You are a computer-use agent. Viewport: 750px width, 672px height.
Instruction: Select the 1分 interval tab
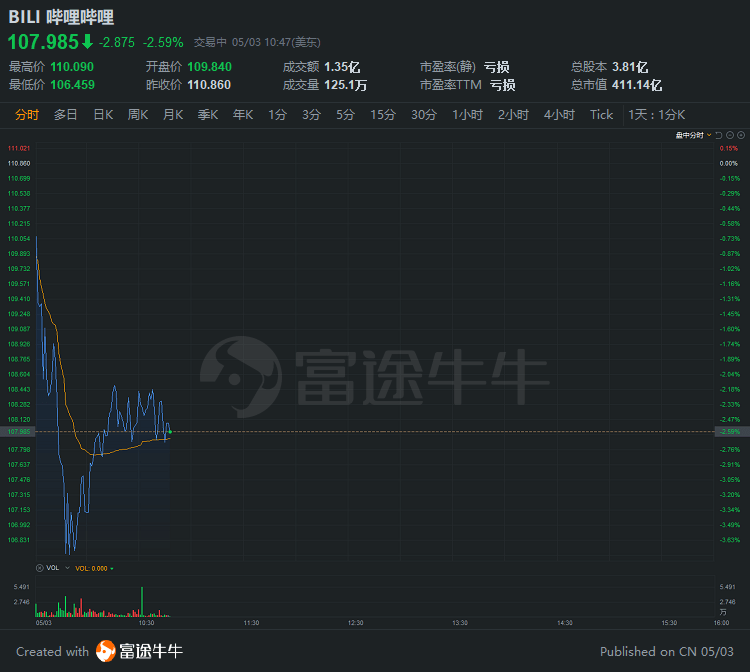tap(277, 115)
